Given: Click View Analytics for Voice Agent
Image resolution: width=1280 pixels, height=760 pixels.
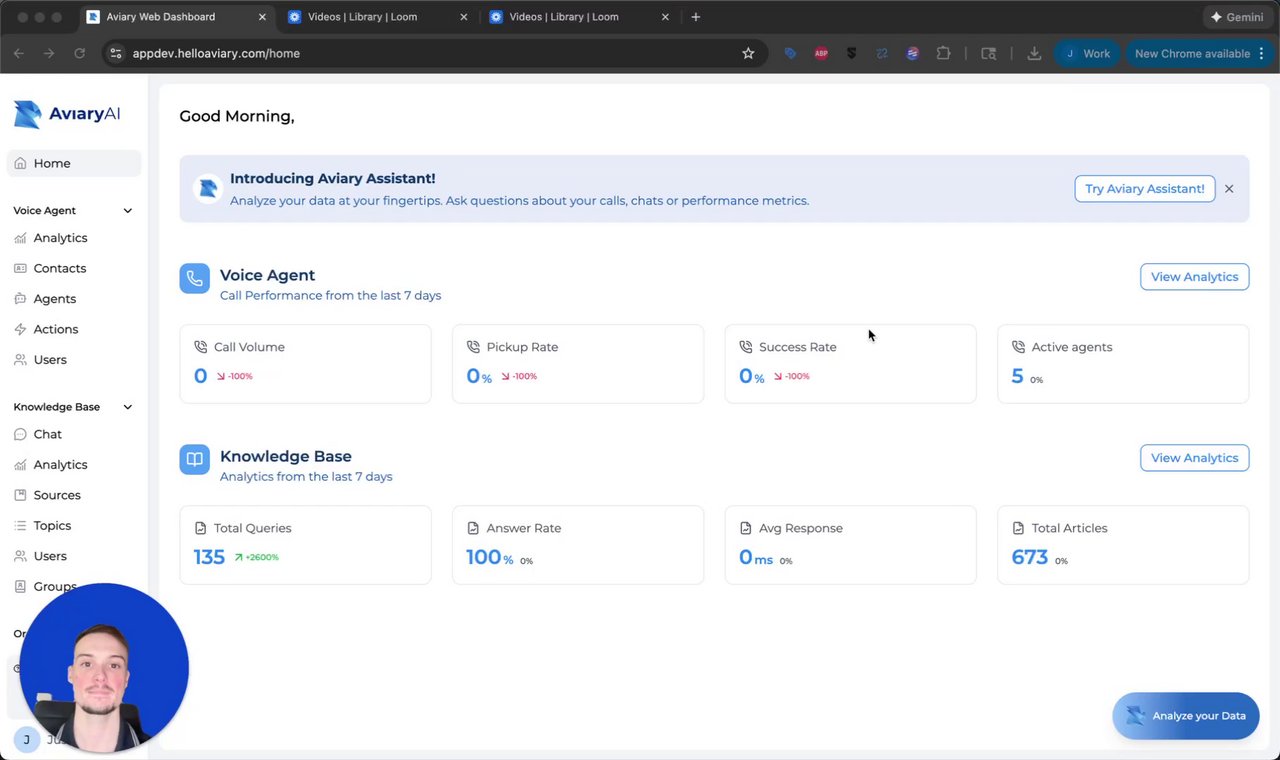Looking at the screenshot, I should [1194, 277].
